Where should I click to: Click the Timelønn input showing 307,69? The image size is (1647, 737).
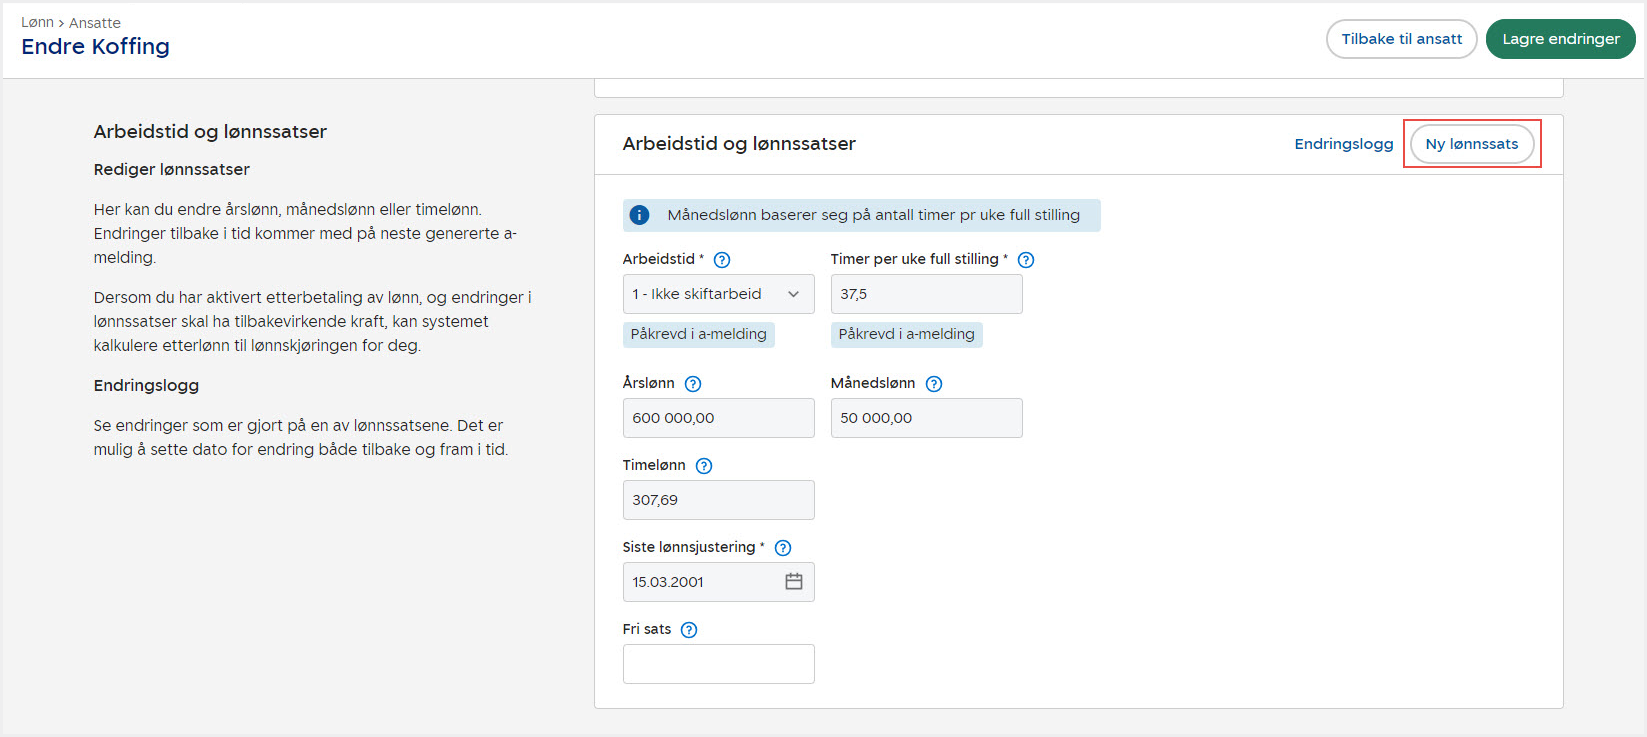pos(718,500)
